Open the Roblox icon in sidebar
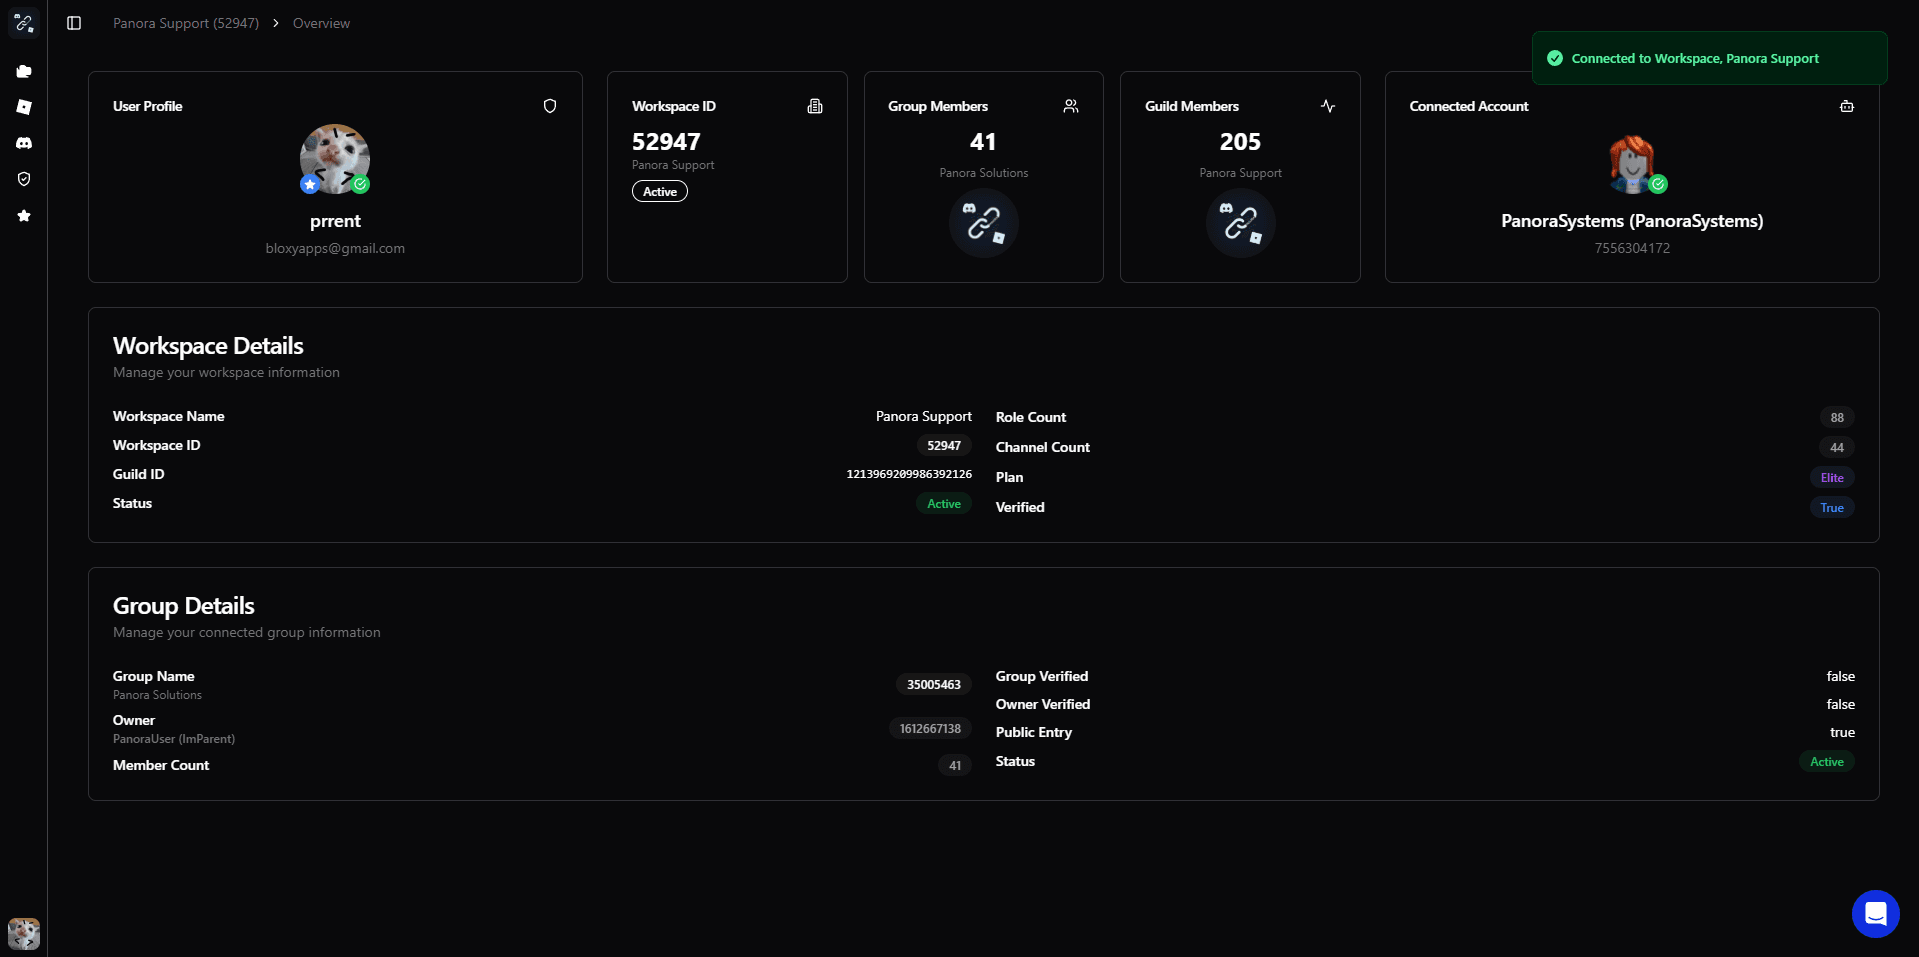 (x=24, y=107)
